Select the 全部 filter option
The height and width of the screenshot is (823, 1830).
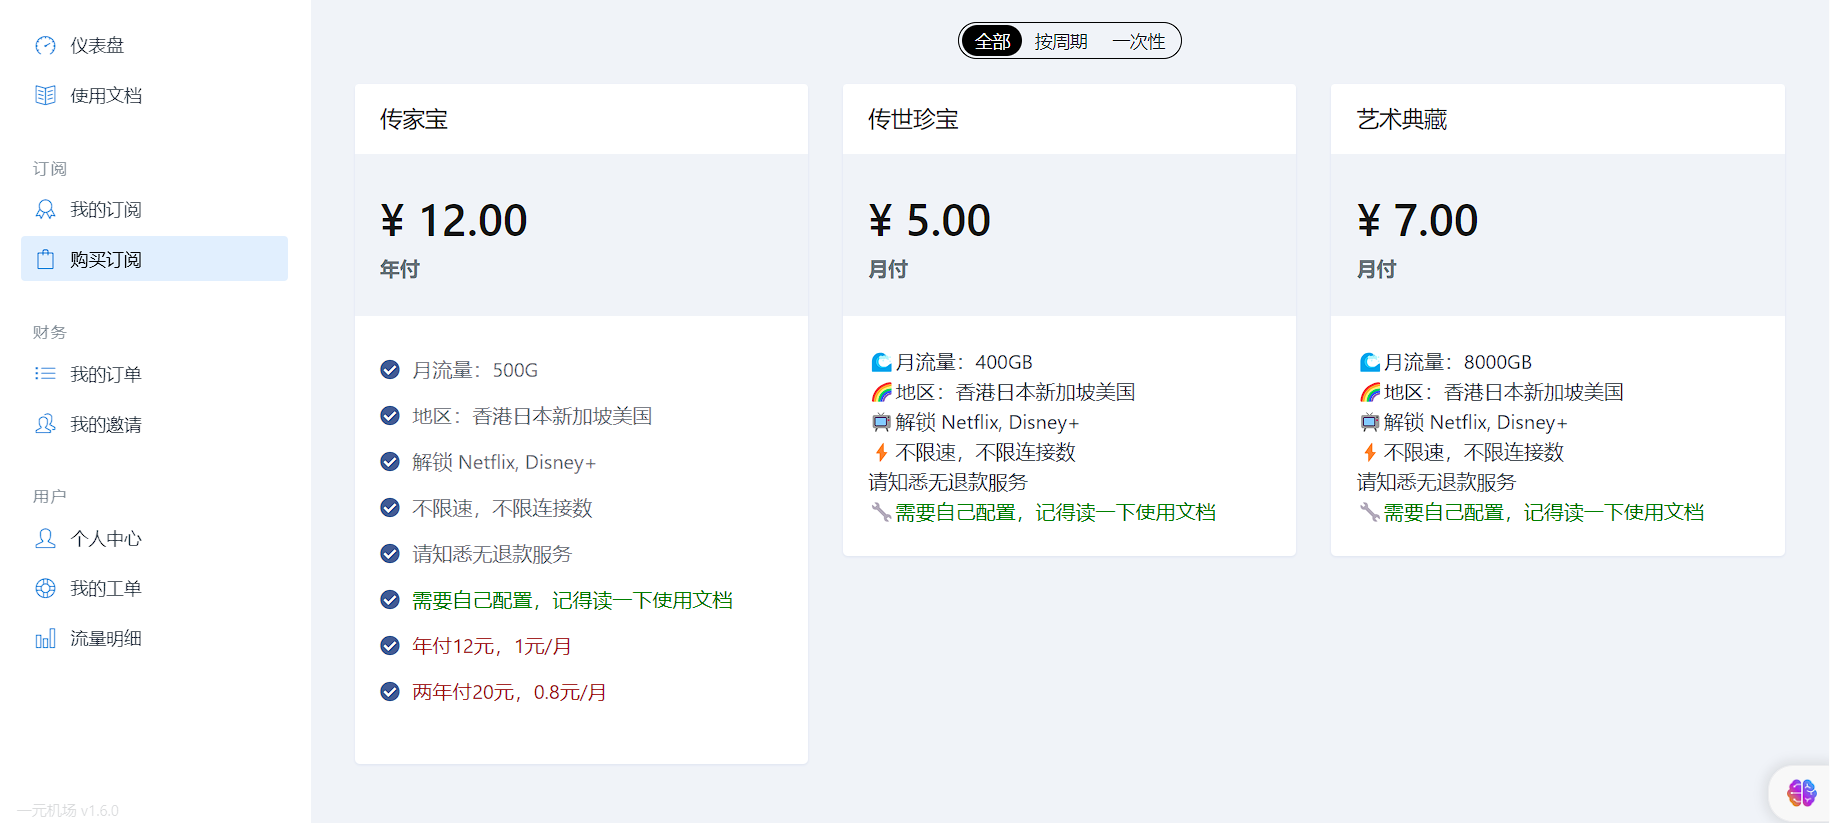(x=993, y=41)
